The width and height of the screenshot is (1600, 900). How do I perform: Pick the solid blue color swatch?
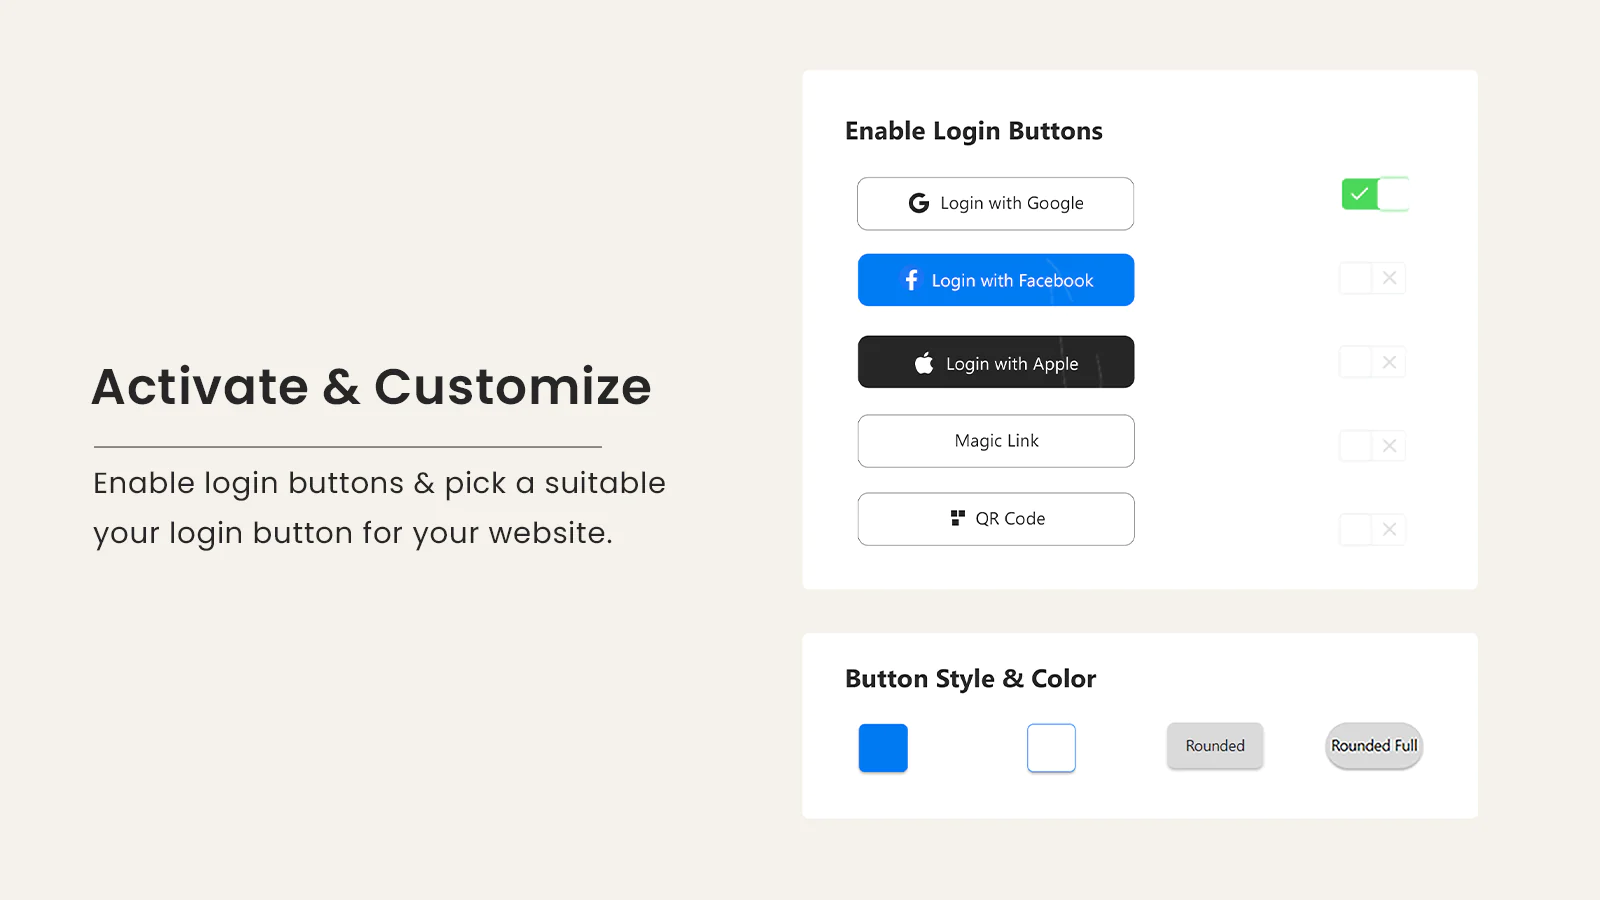pyautogui.click(x=883, y=748)
